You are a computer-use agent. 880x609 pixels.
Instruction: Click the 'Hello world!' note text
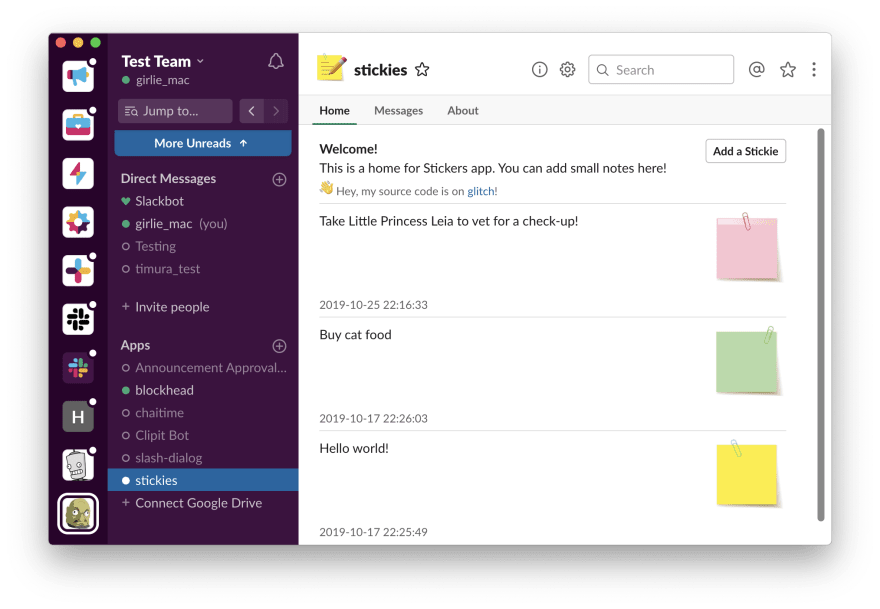[x=354, y=448]
